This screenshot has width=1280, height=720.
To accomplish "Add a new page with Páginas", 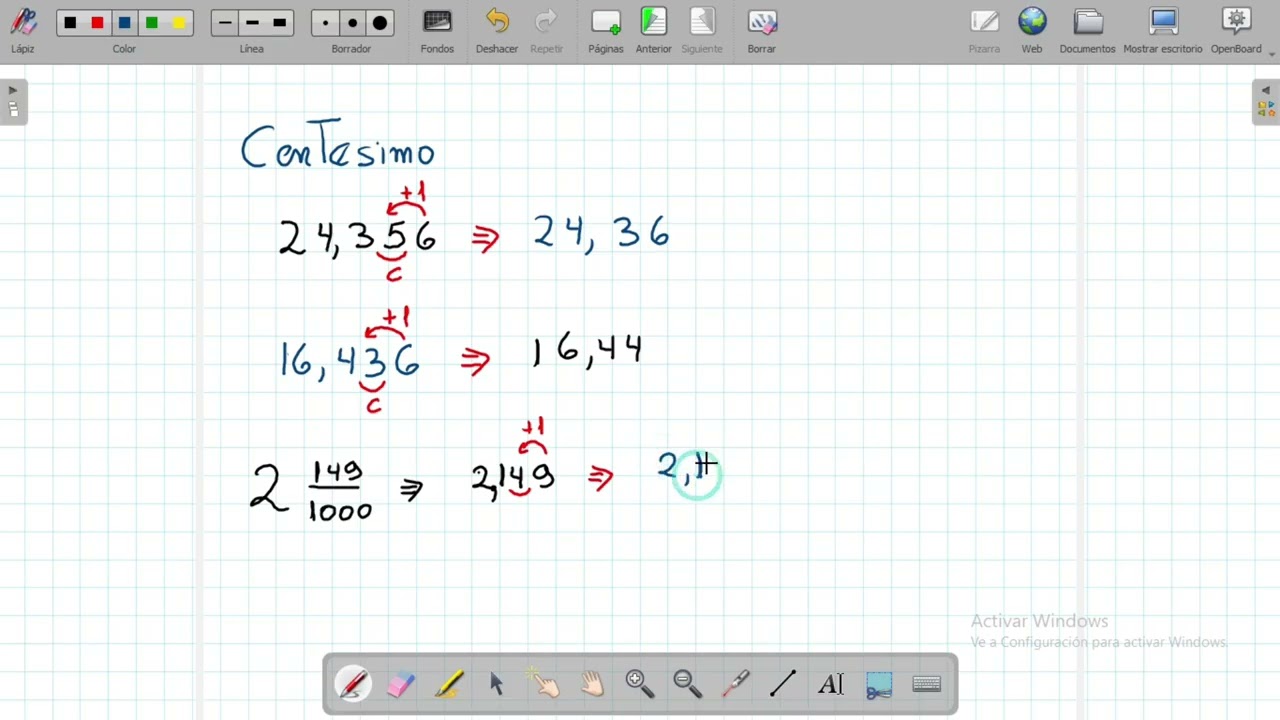I will pyautogui.click(x=605, y=30).
